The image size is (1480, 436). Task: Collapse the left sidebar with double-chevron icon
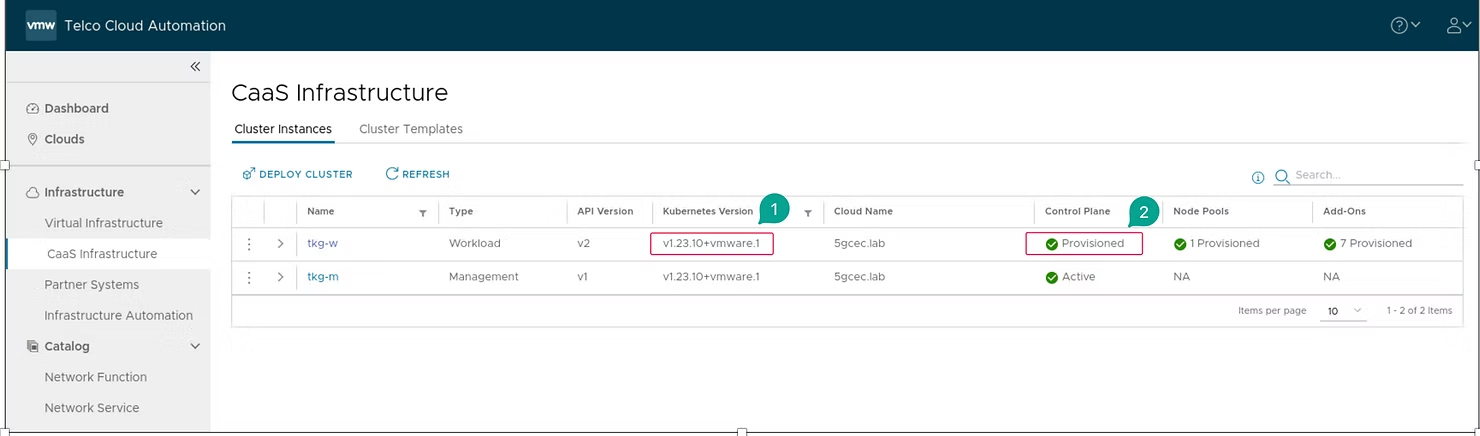(195, 67)
